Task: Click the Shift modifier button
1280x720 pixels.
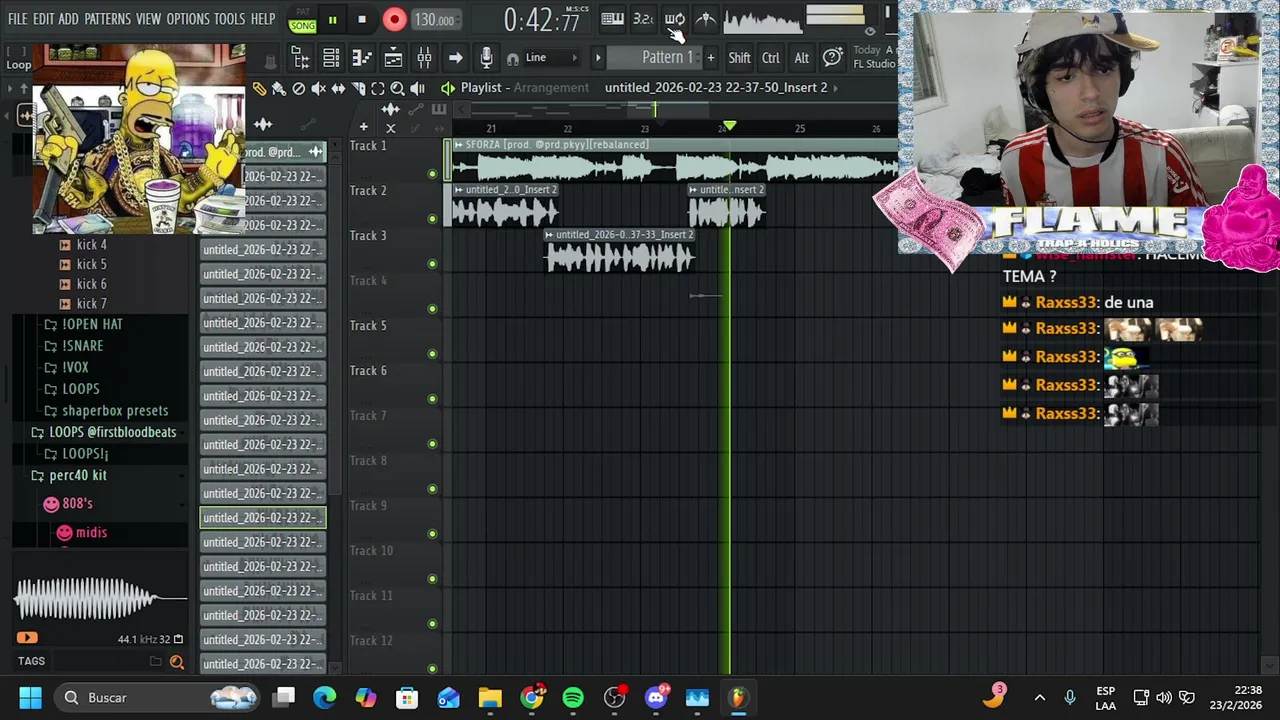Action: coord(739,58)
